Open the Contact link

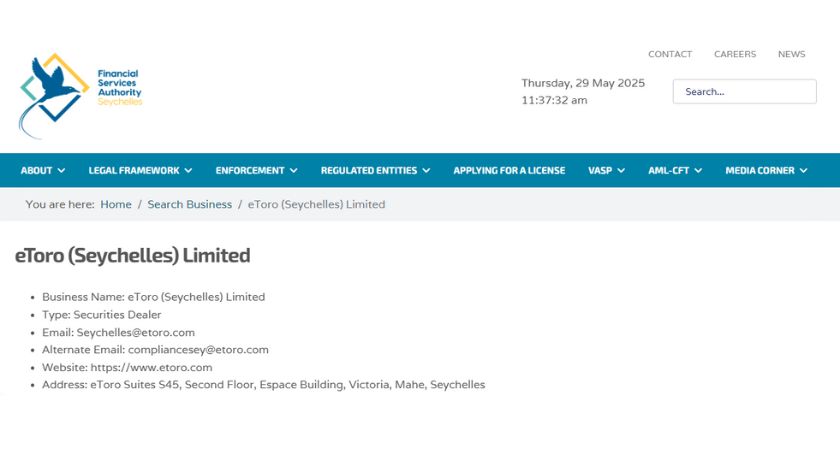click(670, 54)
